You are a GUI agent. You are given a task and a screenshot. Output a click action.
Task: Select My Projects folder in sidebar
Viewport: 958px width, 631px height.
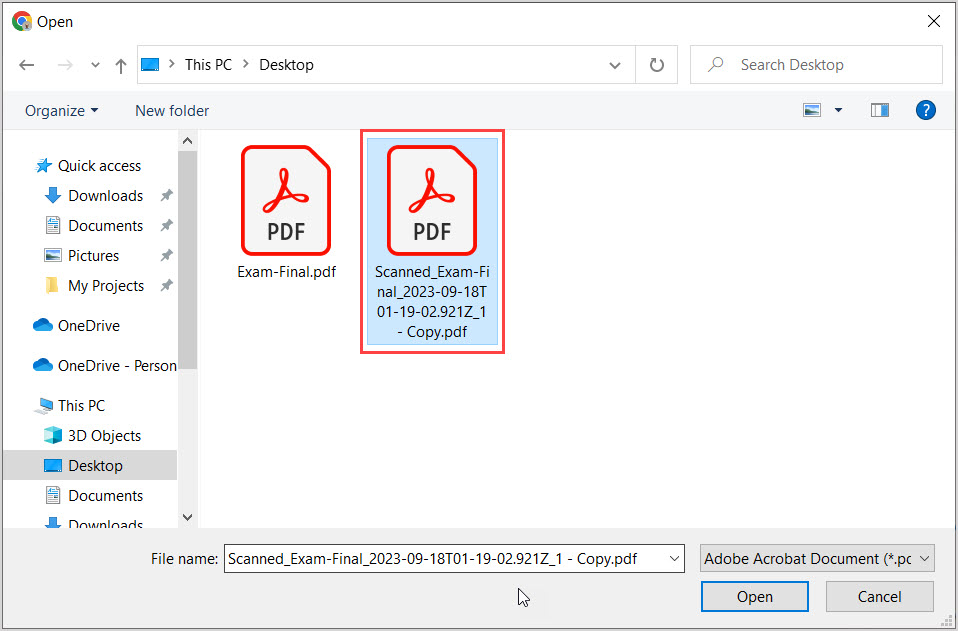106,286
